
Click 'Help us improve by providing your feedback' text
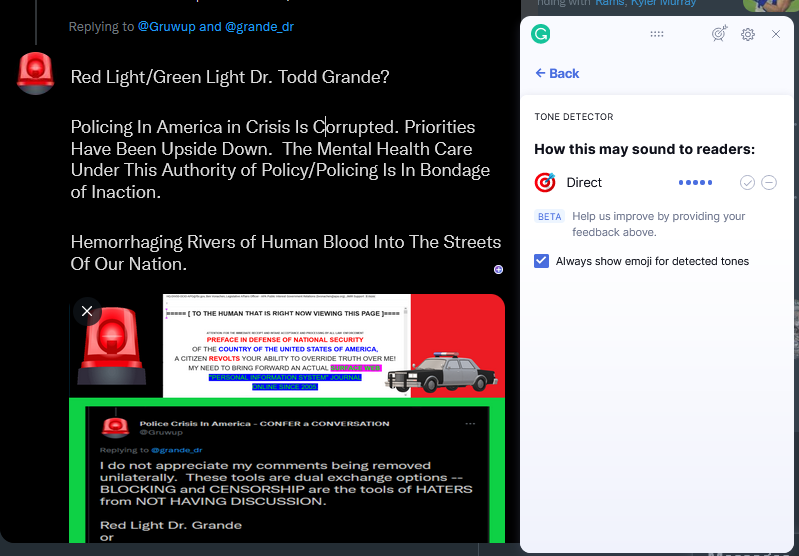(658, 224)
